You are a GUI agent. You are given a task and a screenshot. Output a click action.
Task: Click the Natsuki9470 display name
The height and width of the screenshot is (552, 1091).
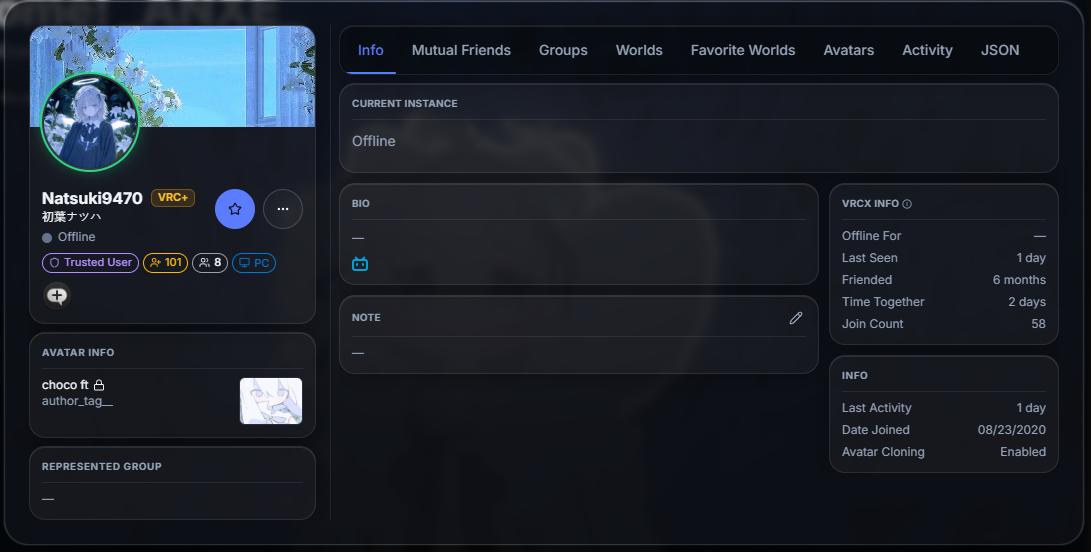92,198
